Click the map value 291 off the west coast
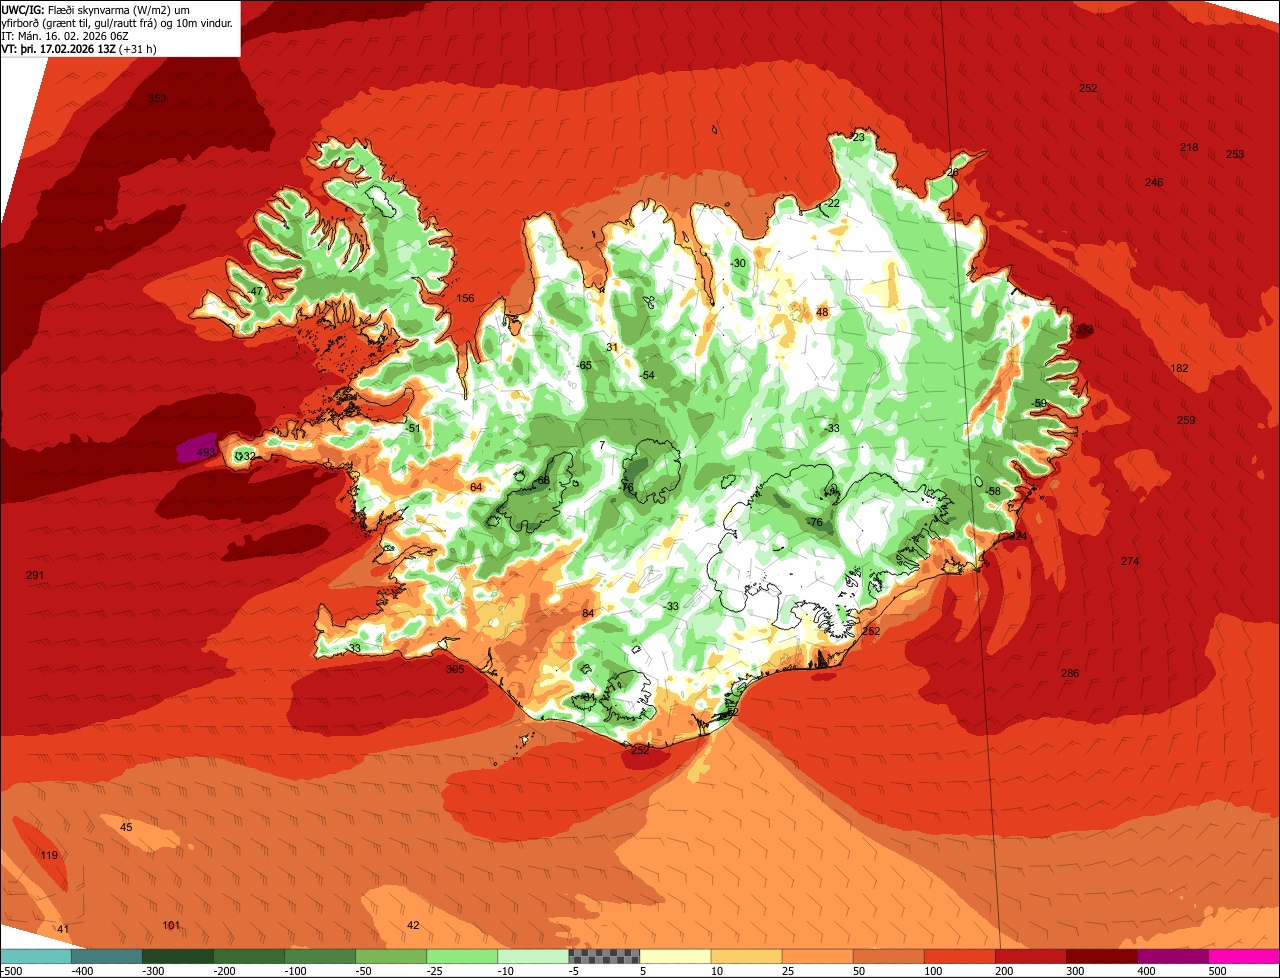1280x978 pixels. click(x=35, y=575)
